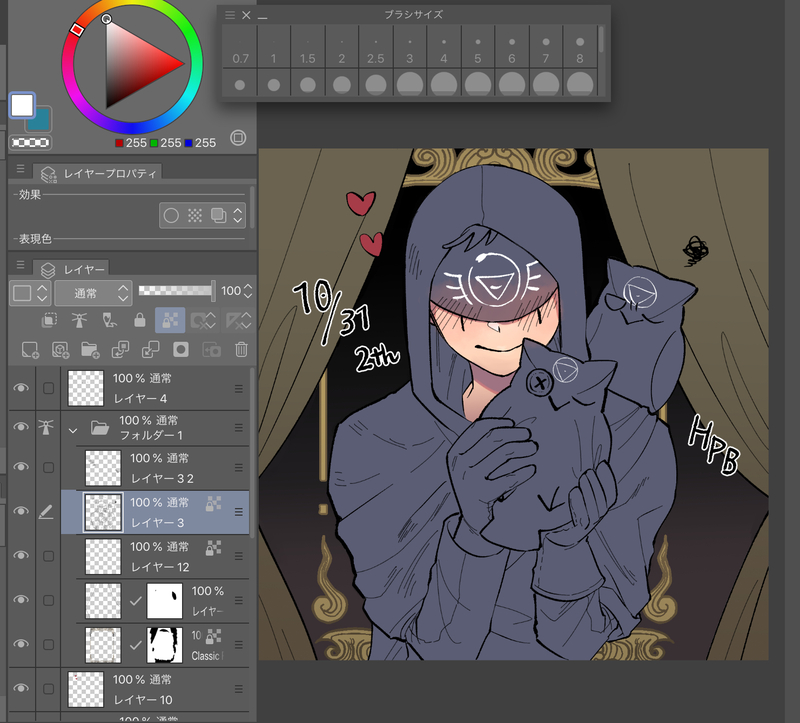Toggle lock transparent pixels icon
Viewport: 800px width, 723px height.
point(170,320)
